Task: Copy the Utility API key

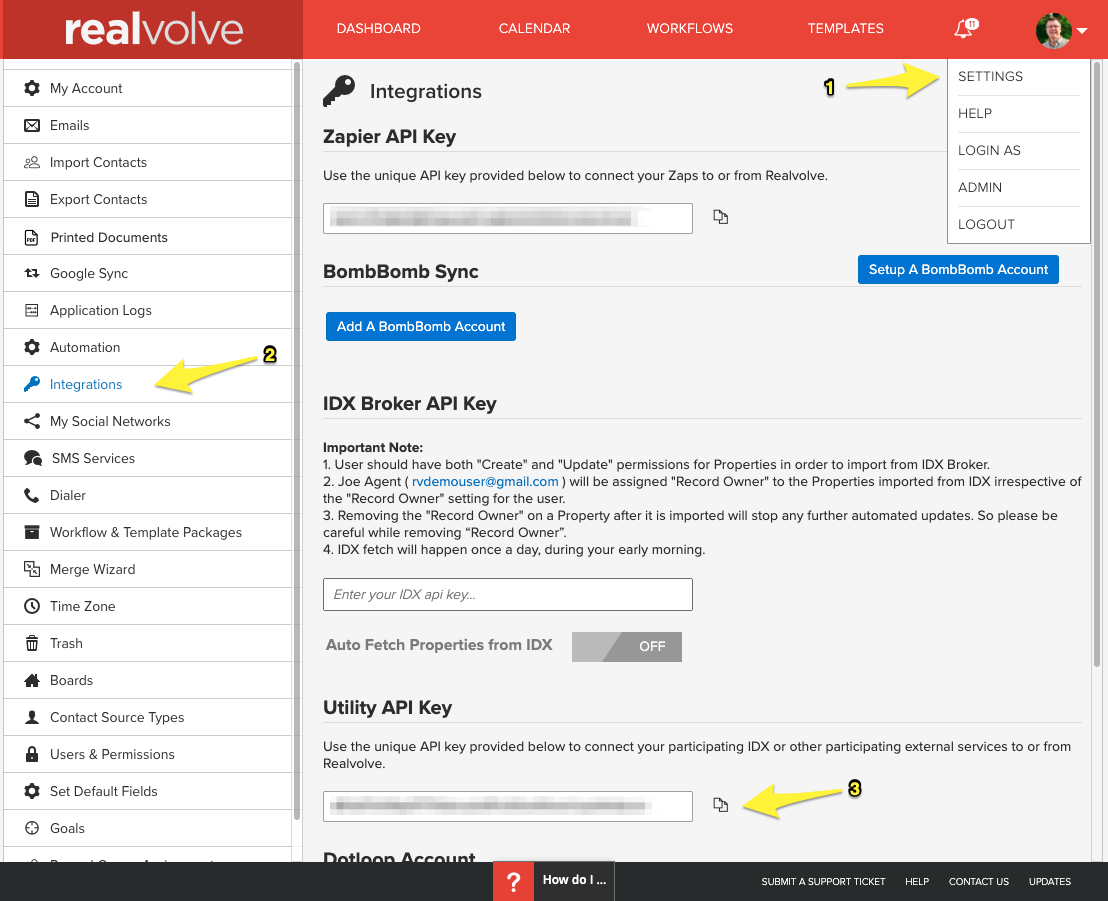Action: point(720,805)
